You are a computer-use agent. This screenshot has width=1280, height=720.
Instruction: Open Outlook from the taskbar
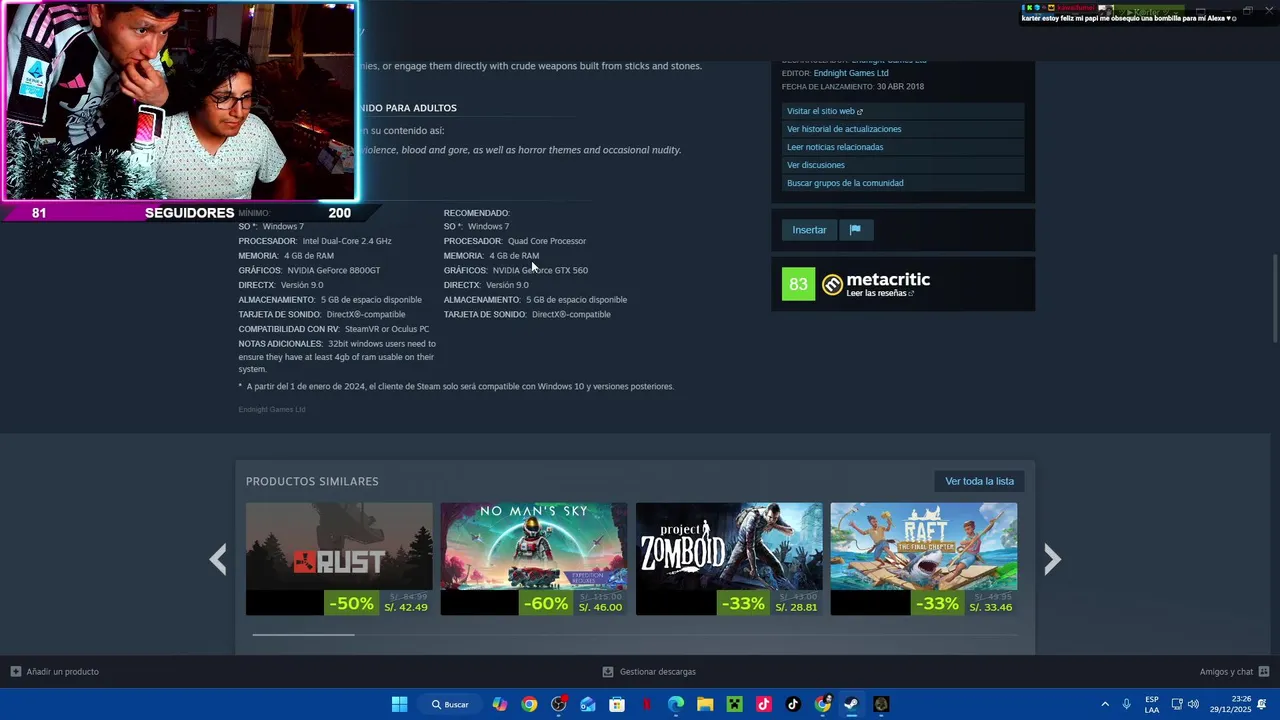588,704
